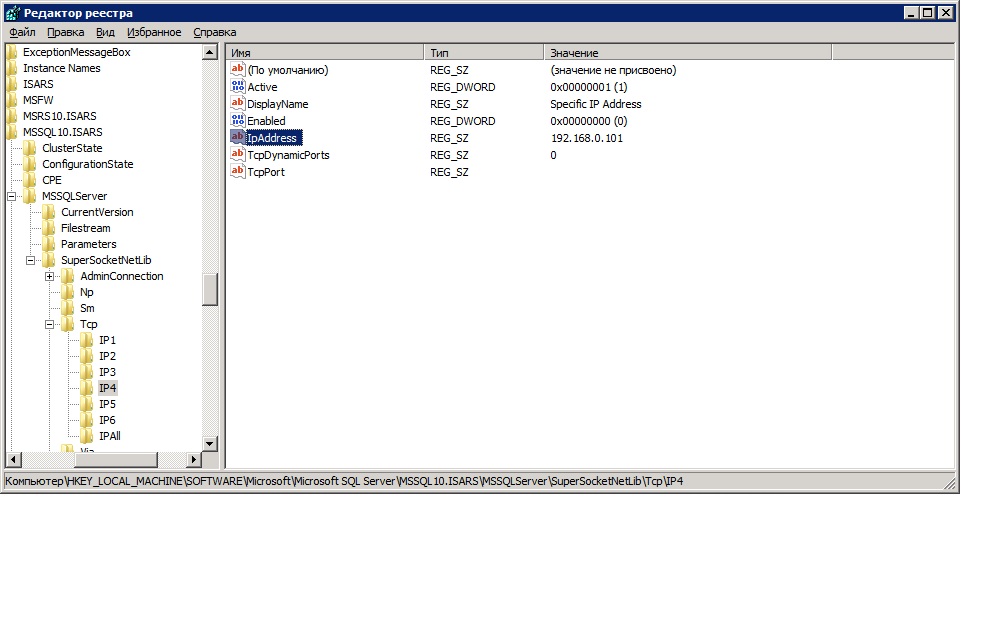Click the DWORD icon of Active value
1008x630 pixels.
238,86
